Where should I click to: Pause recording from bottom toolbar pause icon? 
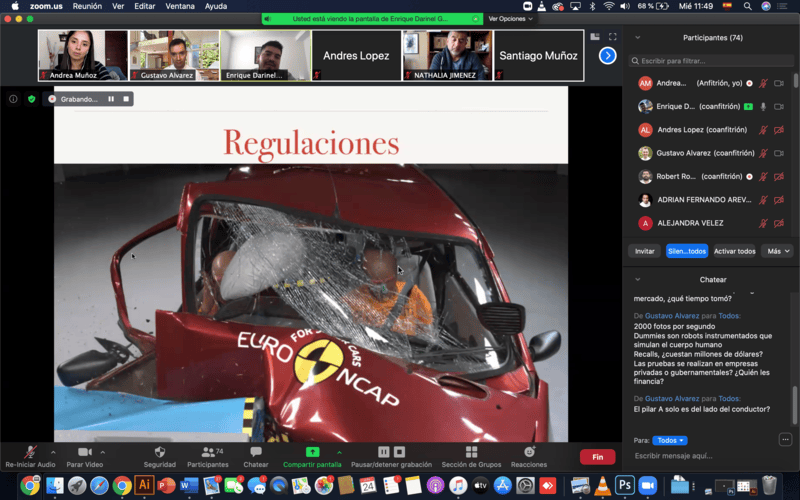(x=384, y=452)
